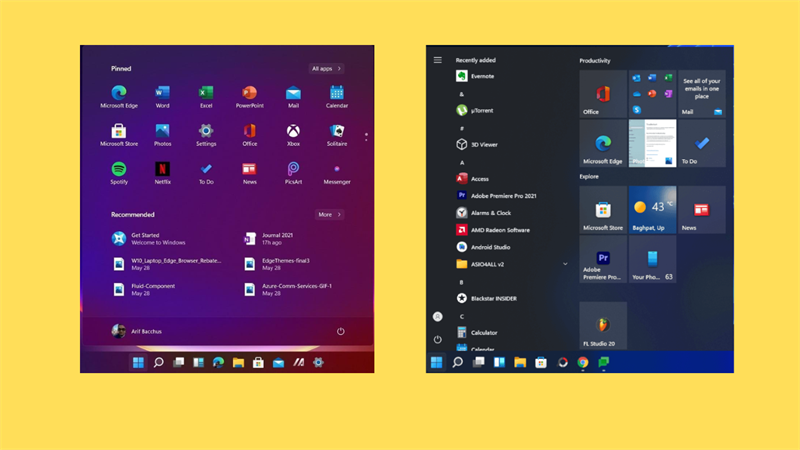Click the Windows 10 power icon in sidebar

[438, 339]
